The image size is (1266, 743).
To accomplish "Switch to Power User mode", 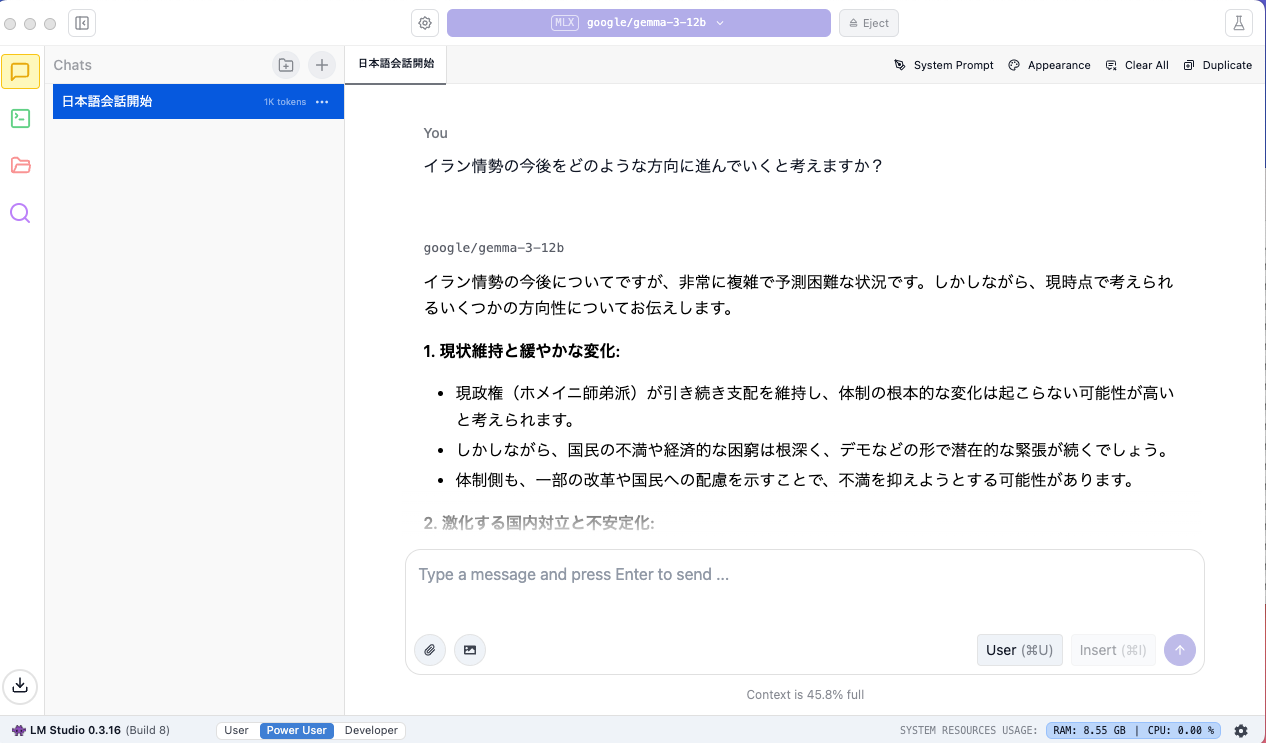I will click(x=297, y=731).
